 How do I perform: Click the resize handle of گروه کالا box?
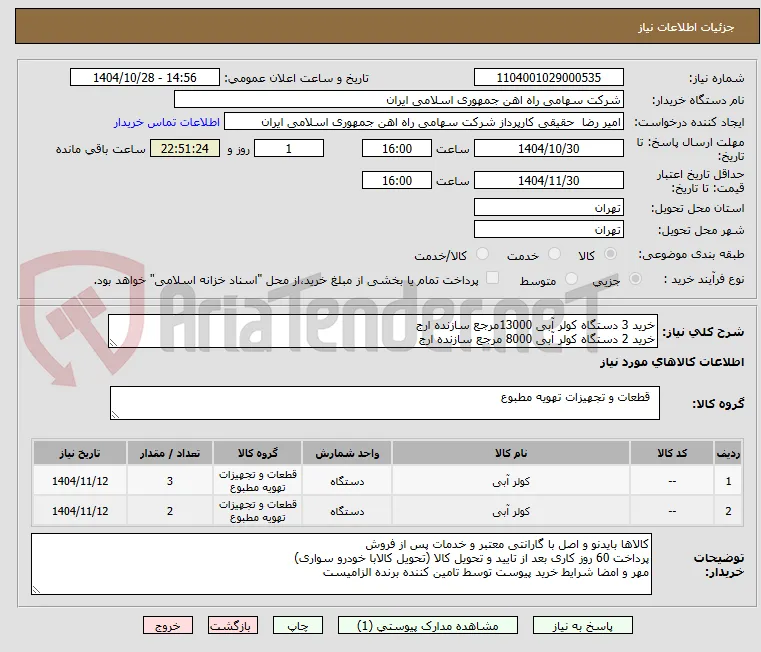tap(115, 414)
